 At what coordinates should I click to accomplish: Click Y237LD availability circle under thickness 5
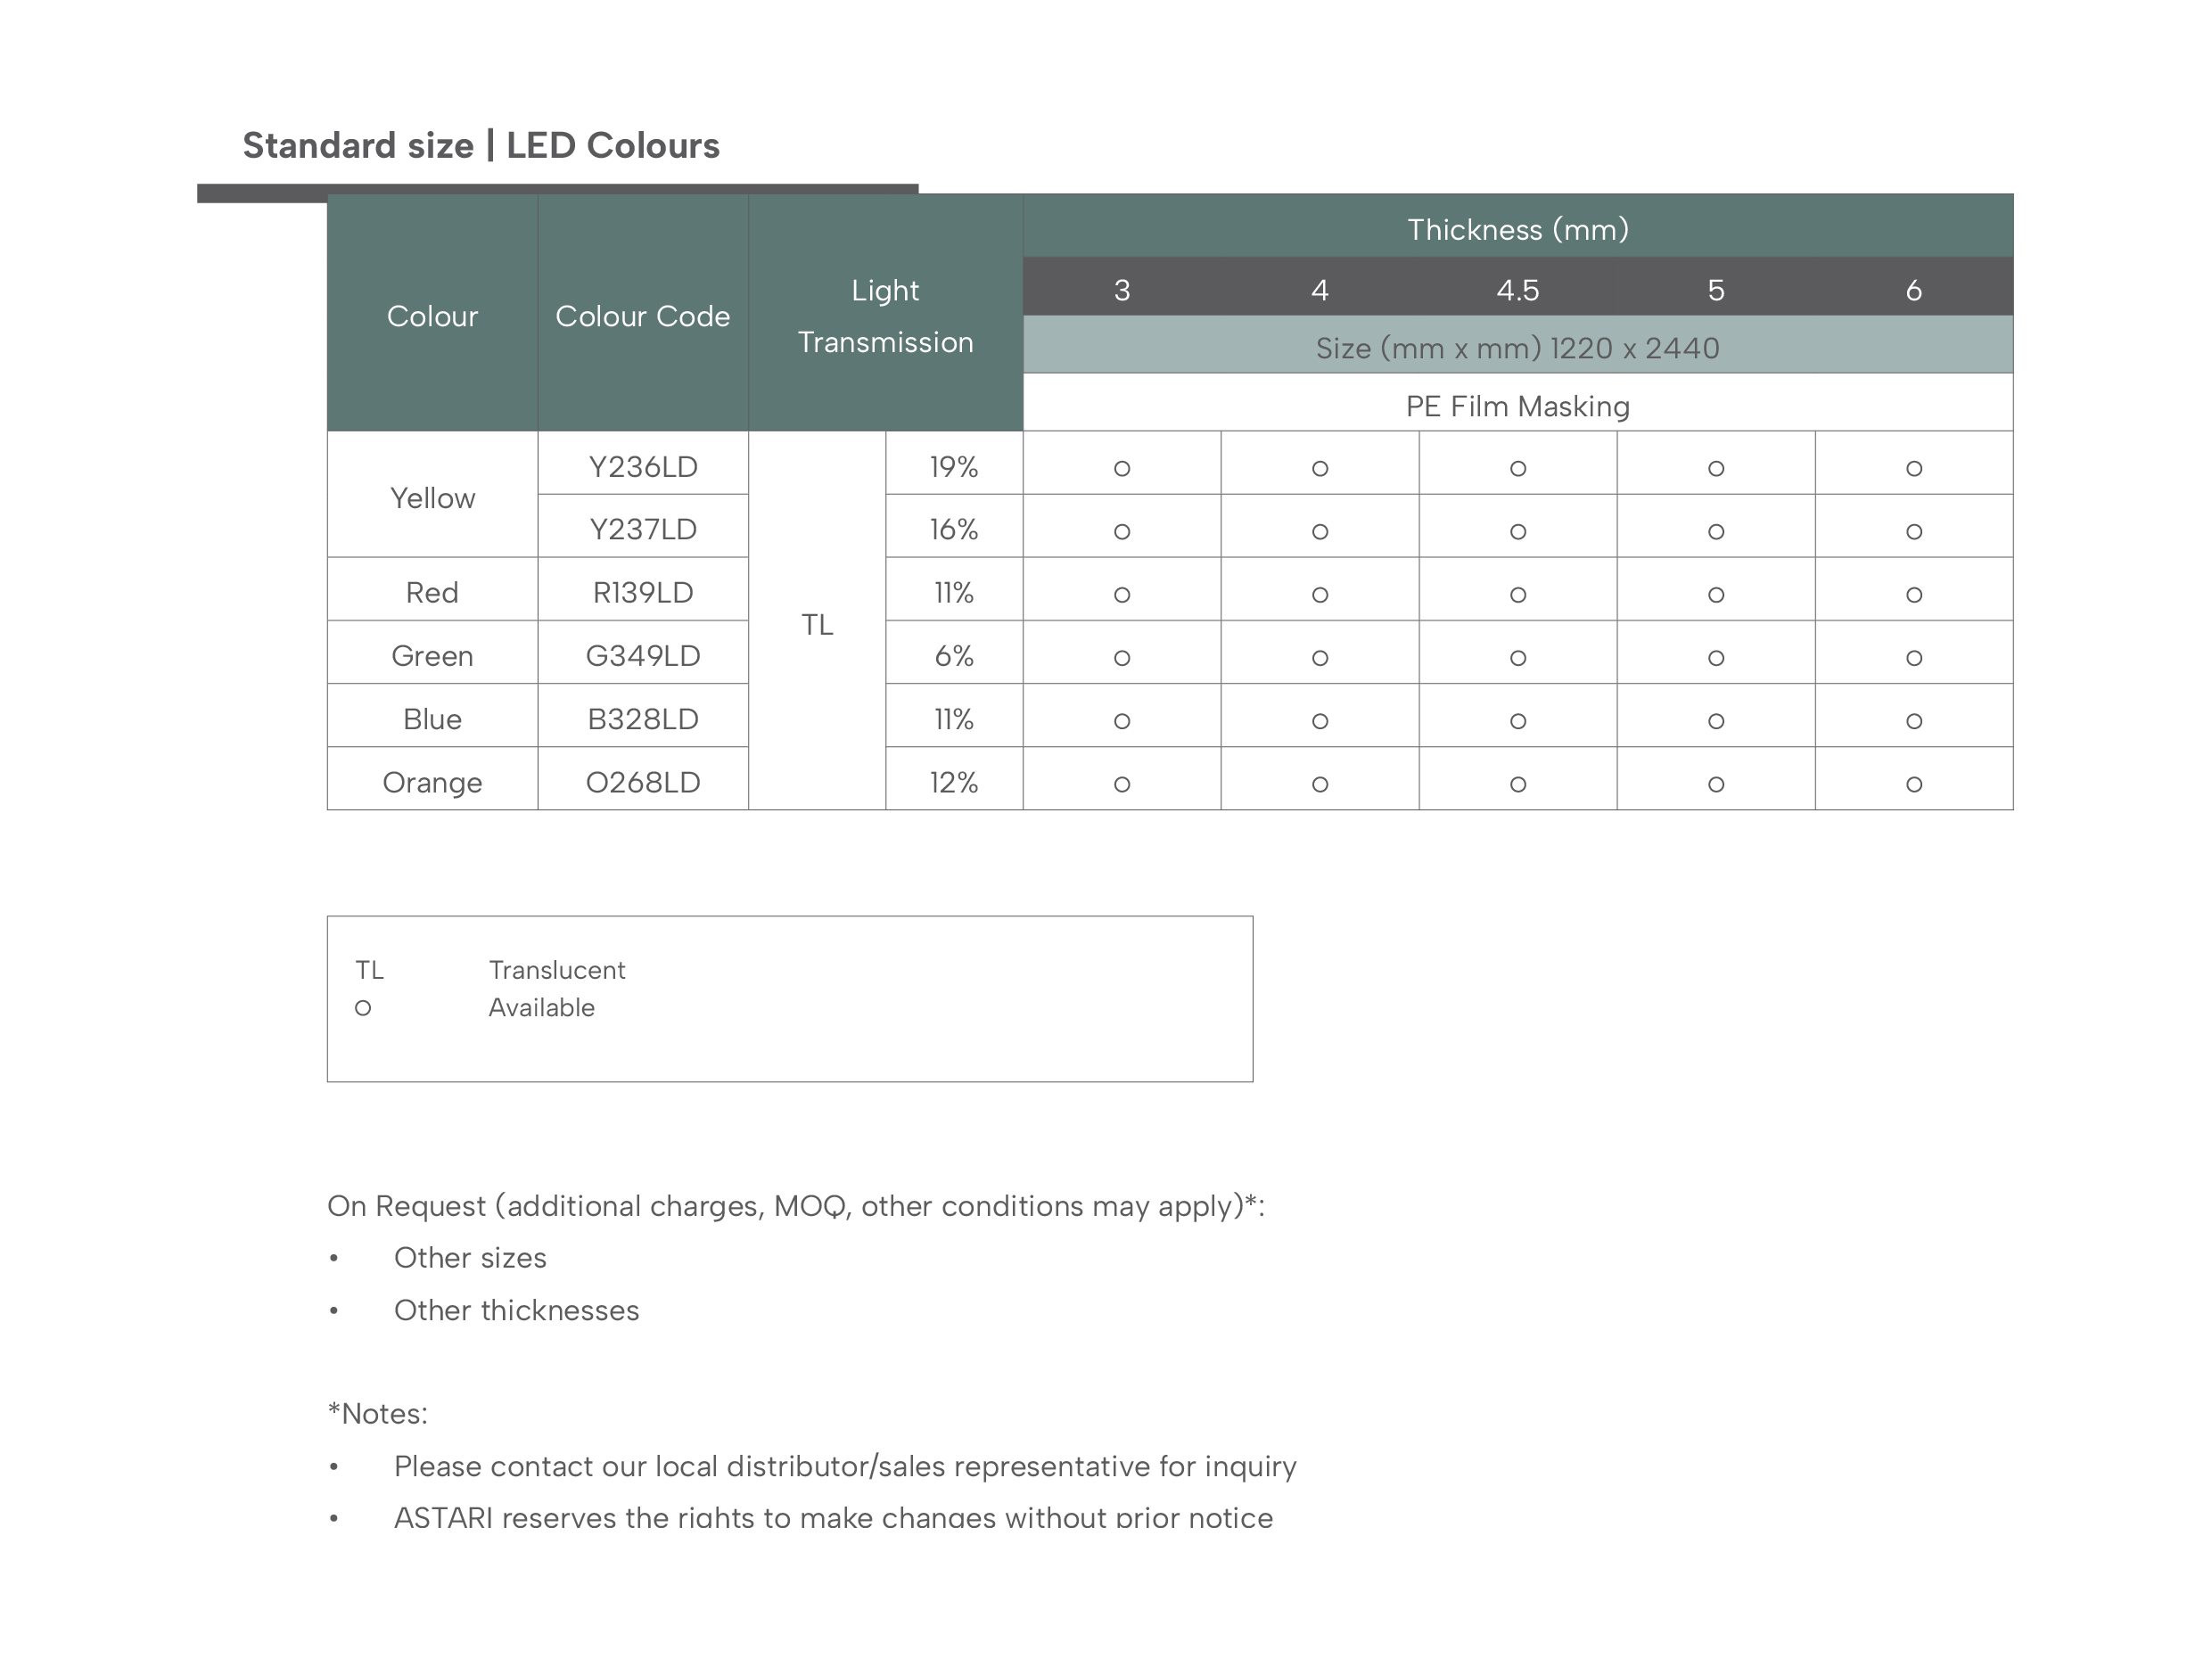[x=1716, y=531]
